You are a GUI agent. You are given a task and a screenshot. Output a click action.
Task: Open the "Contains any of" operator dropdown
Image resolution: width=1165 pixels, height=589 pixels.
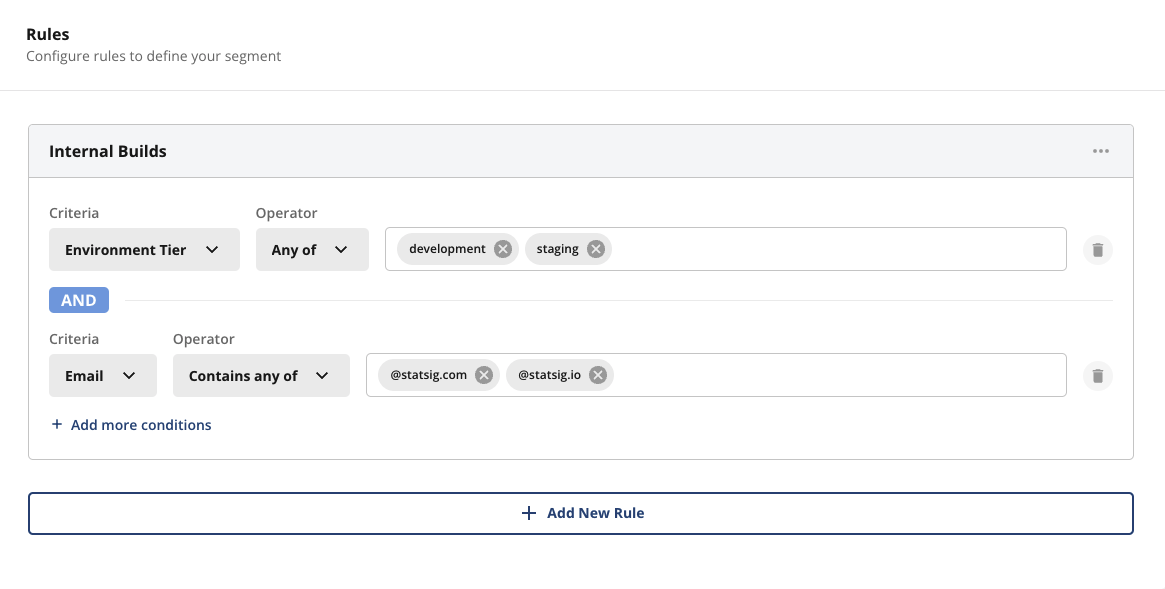[261, 375]
